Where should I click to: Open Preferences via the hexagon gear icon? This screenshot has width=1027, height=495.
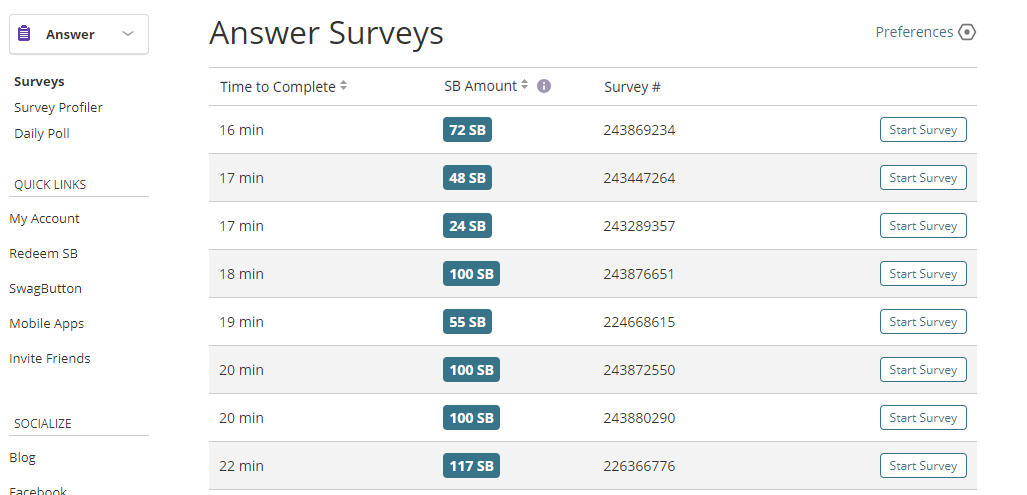[966, 32]
